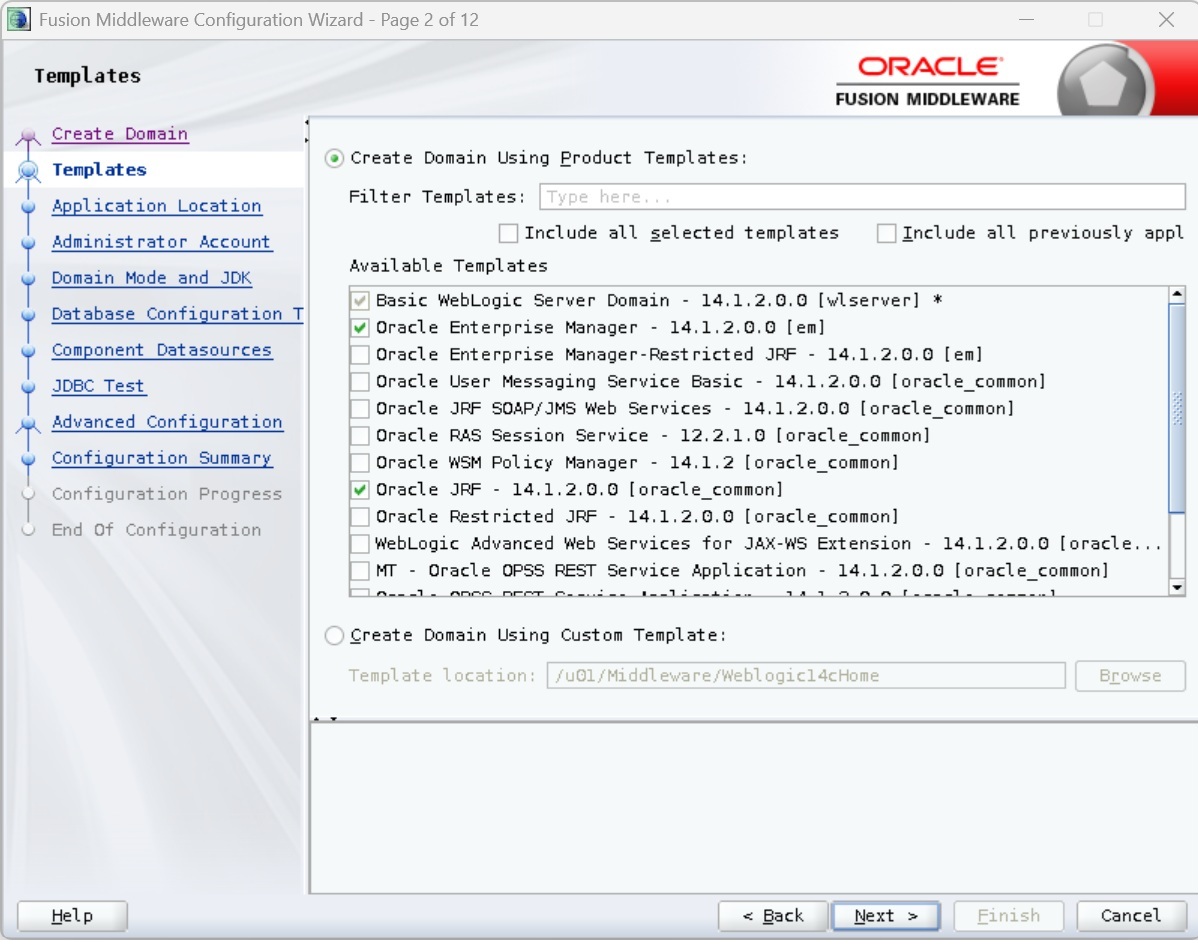Click the Application Location step bullet icon
The image size is (1198, 945).
click(x=28, y=206)
